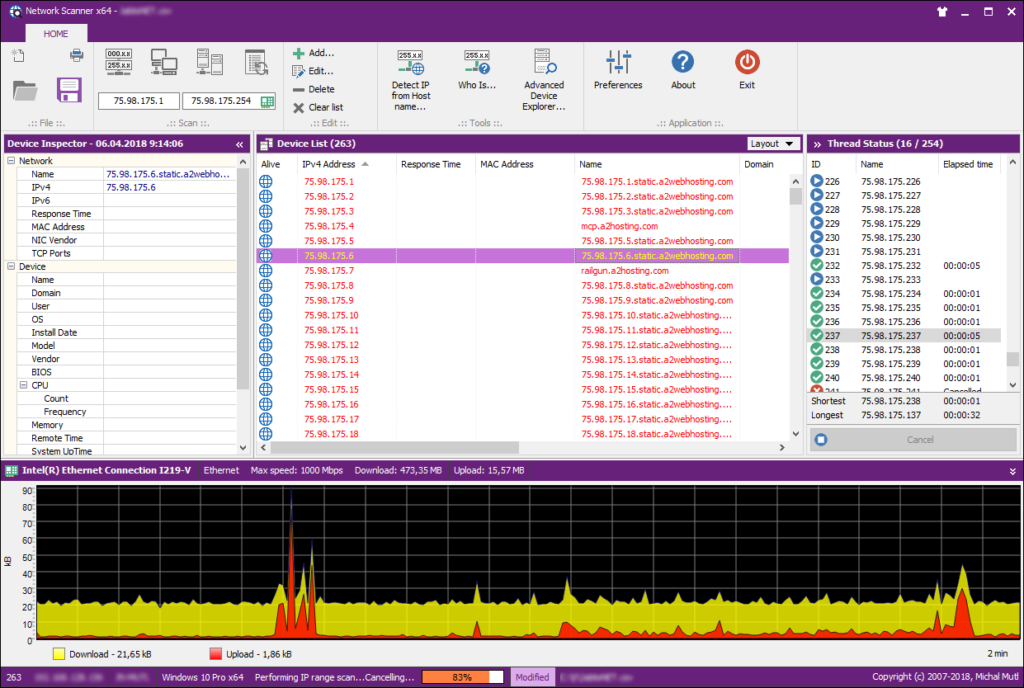Select the Scan IP range tool
The height and width of the screenshot is (688, 1024).
coord(119,62)
